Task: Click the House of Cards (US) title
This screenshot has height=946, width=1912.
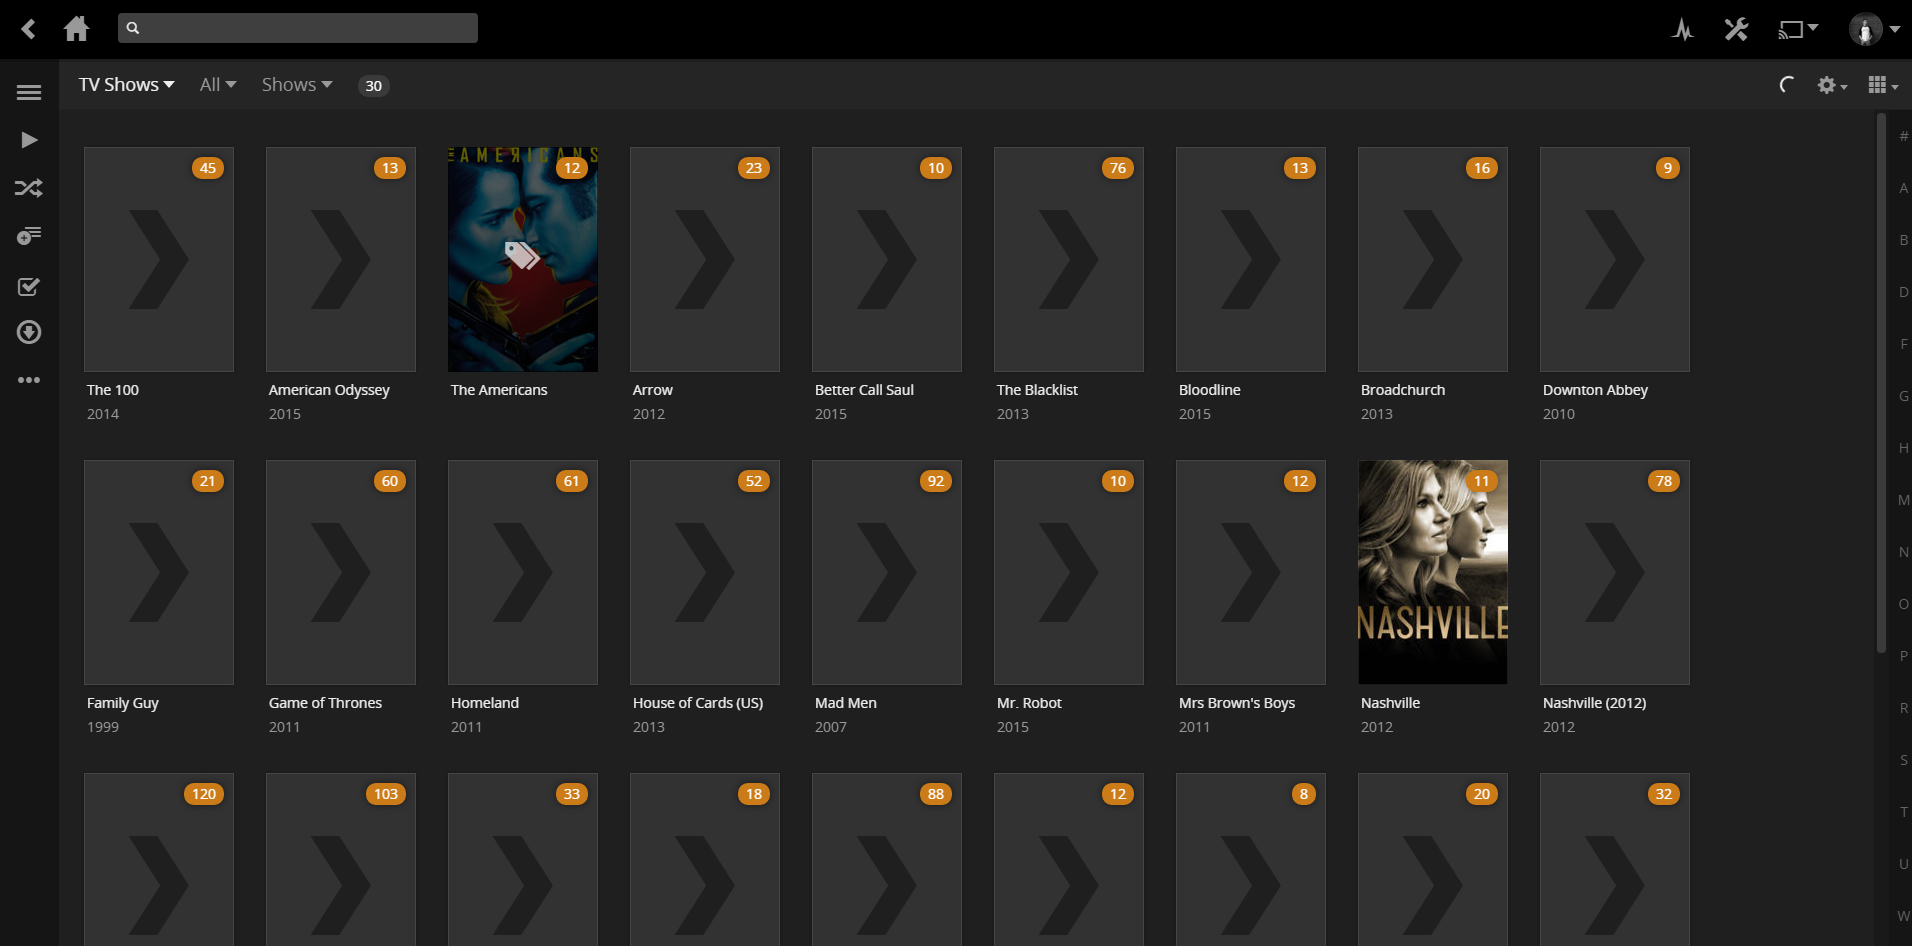Action: click(698, 703)
